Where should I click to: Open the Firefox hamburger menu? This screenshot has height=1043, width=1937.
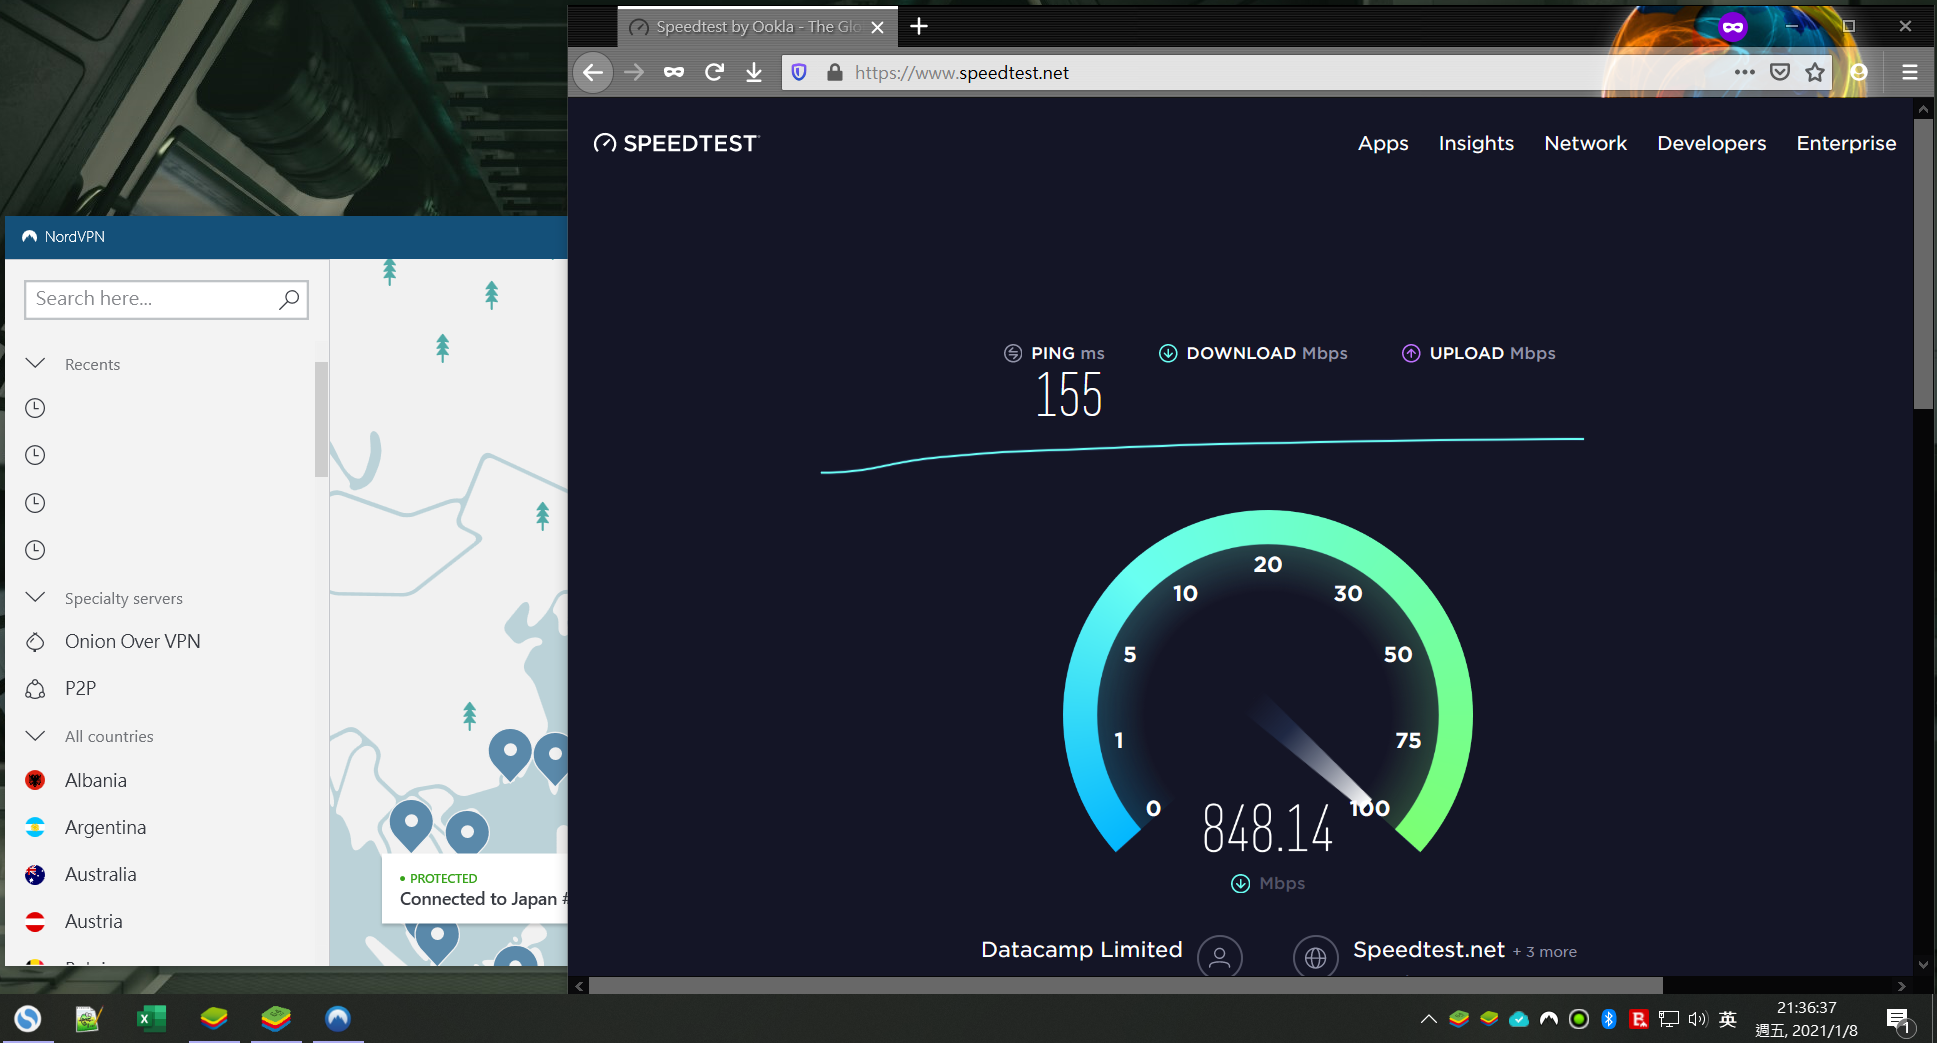click(1909, 72)
